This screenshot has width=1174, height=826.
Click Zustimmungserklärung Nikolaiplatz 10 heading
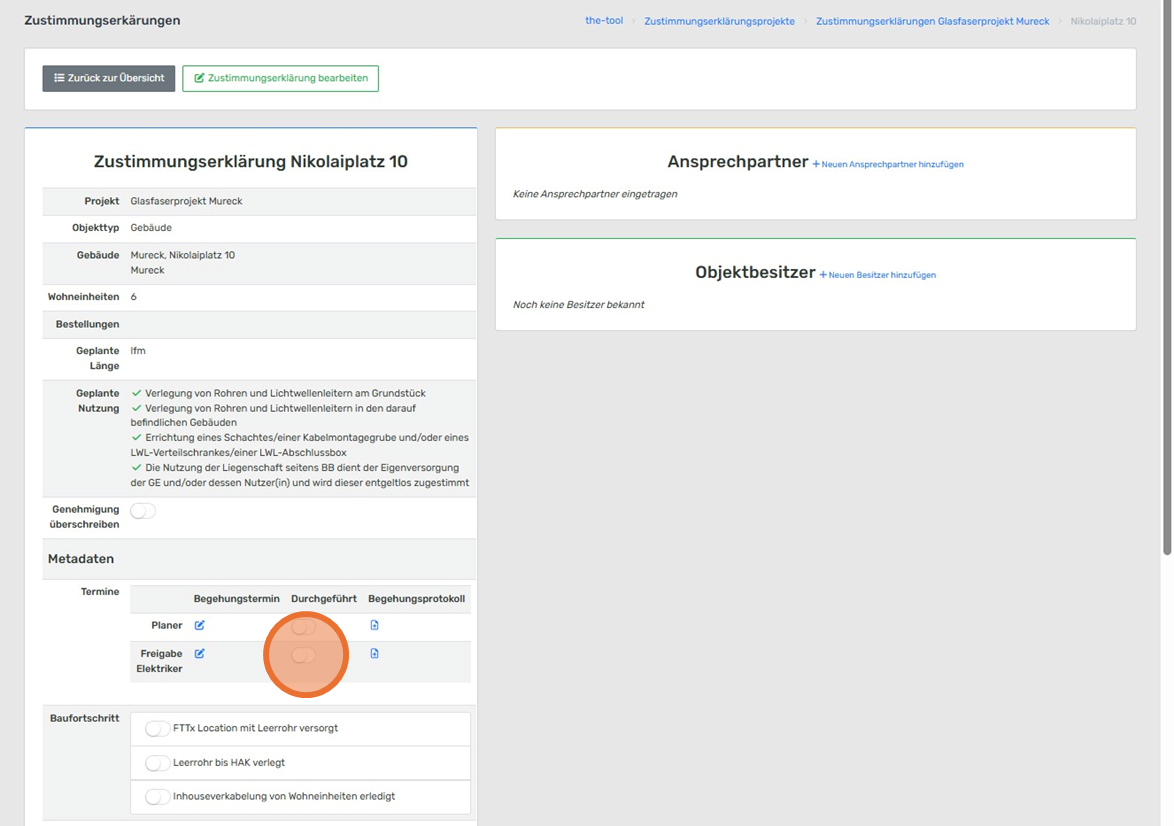(251, 162)
